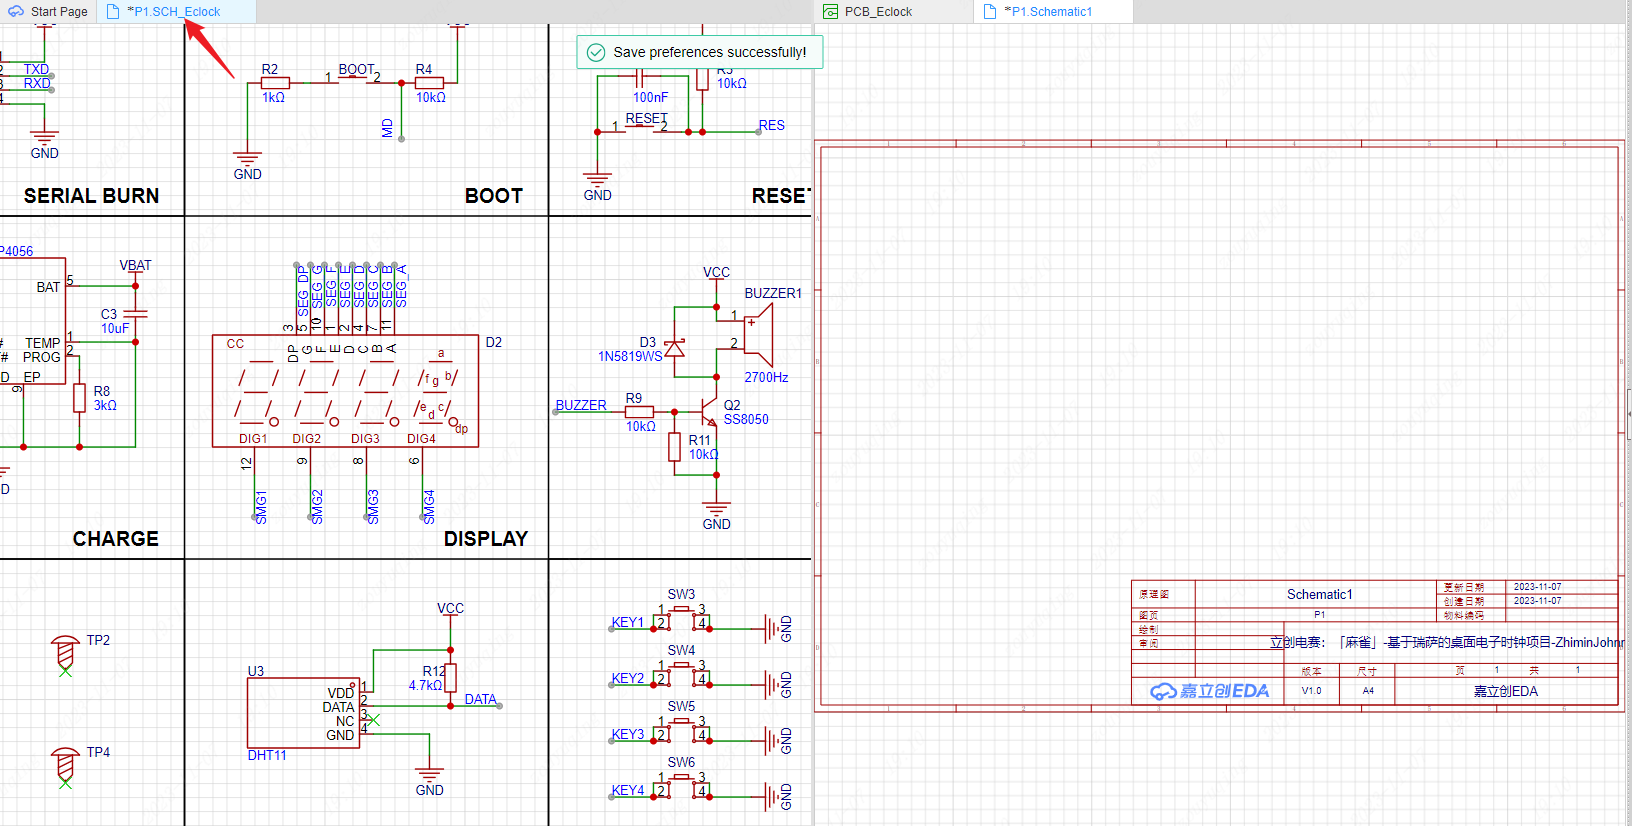Select resistor R9 in buzzer circuit

tap(639, 412)
